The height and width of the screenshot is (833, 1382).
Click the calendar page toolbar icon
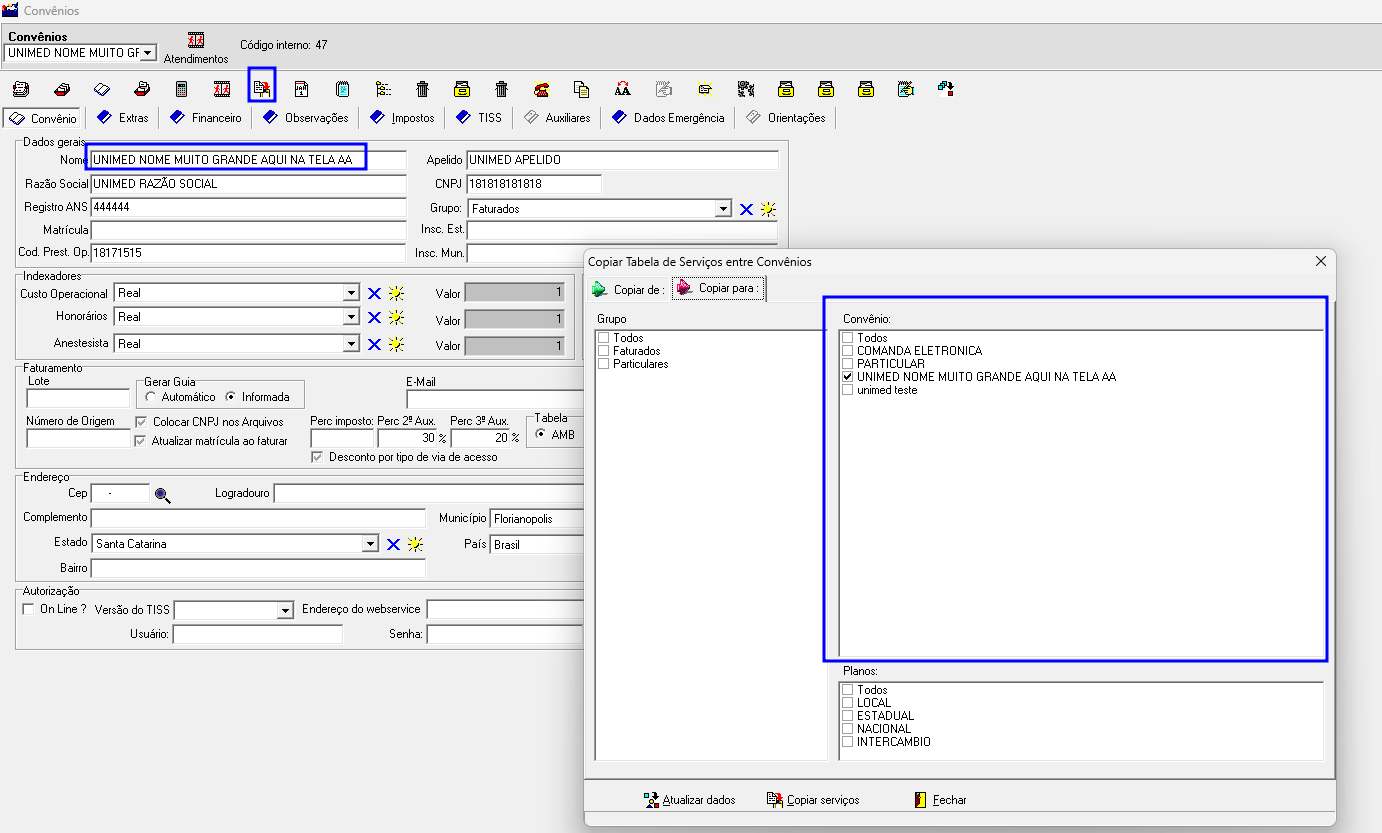[301, 89]
